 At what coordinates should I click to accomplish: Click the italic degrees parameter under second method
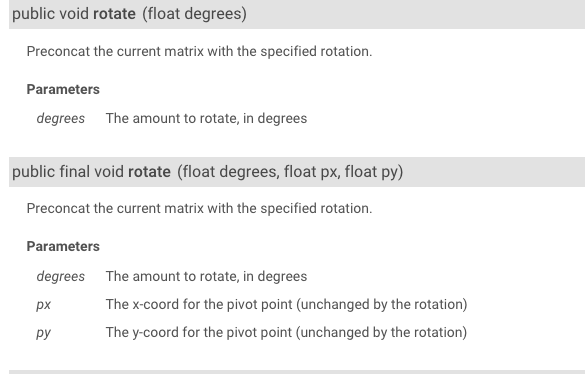point(61,277)
